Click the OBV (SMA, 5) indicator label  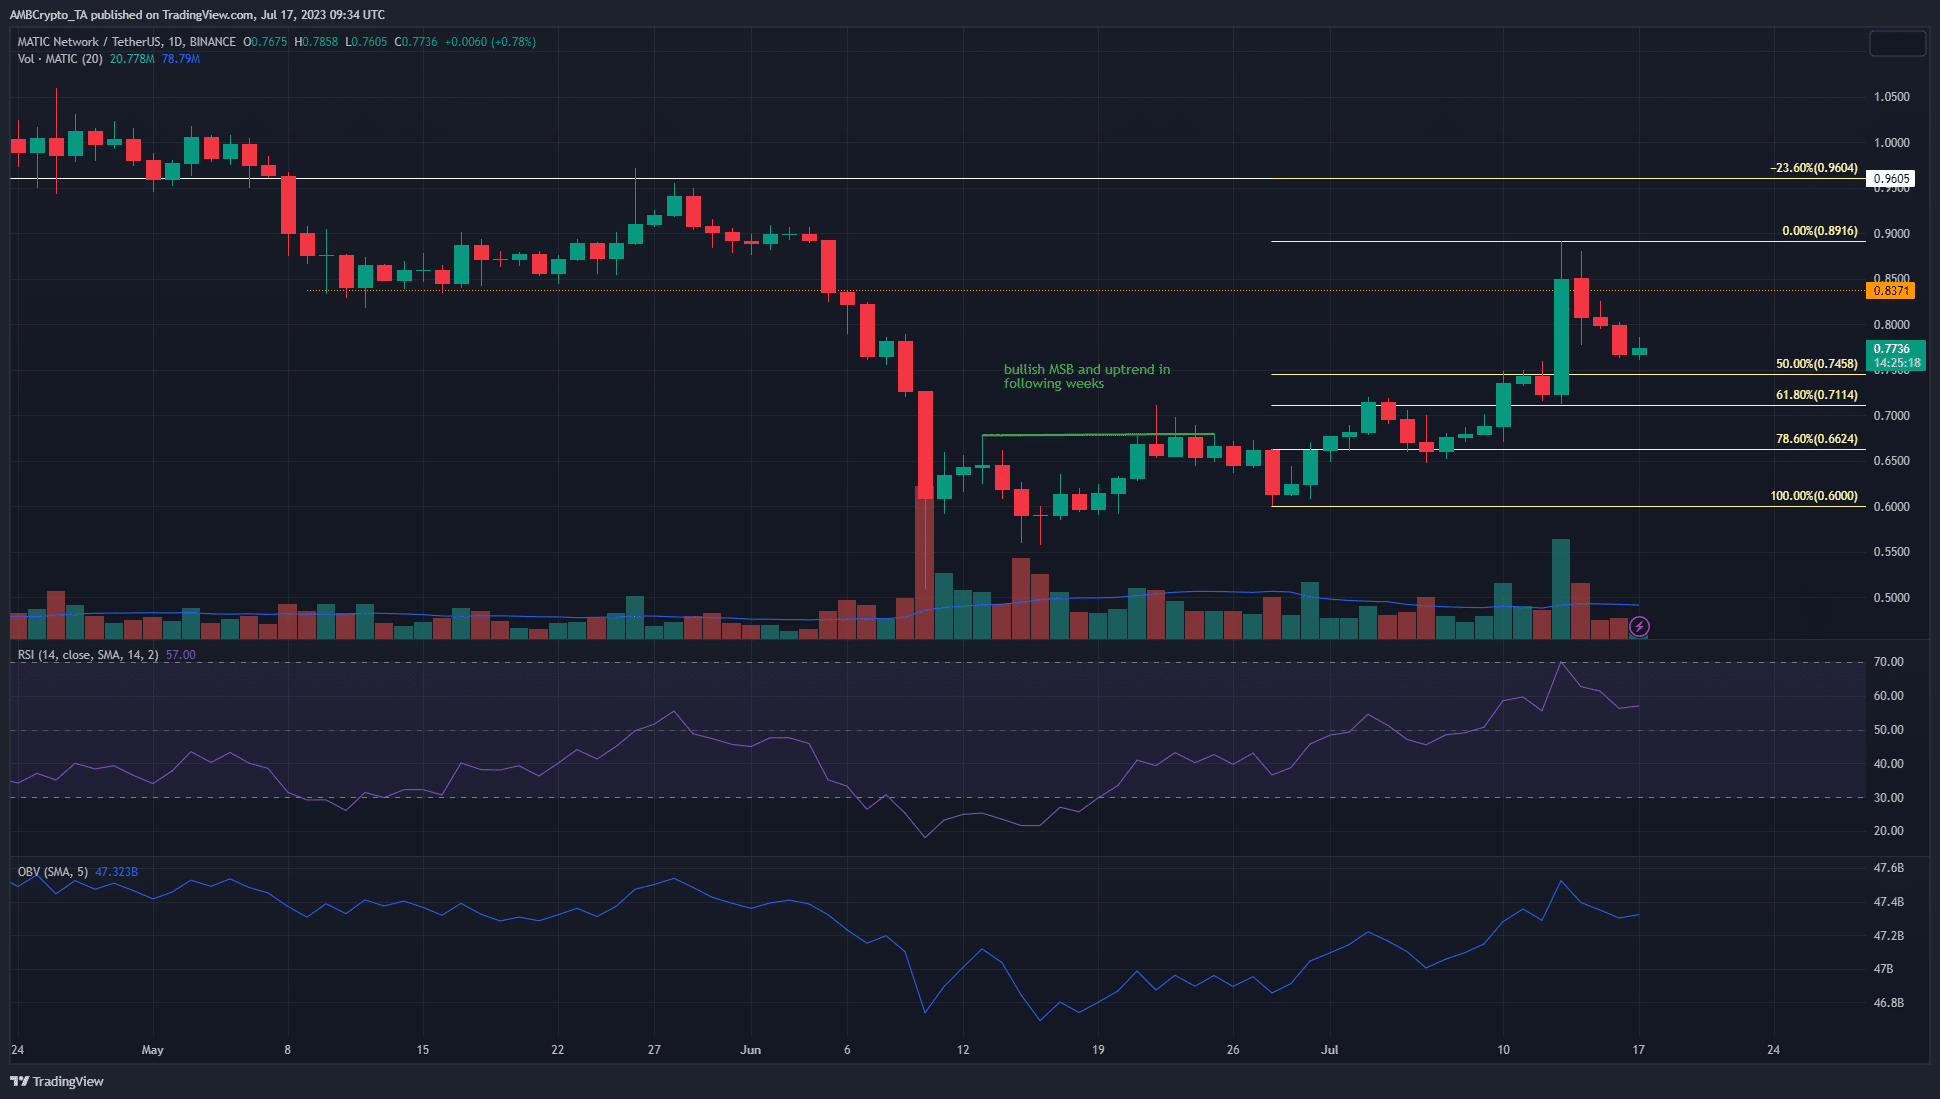(53, 872)
